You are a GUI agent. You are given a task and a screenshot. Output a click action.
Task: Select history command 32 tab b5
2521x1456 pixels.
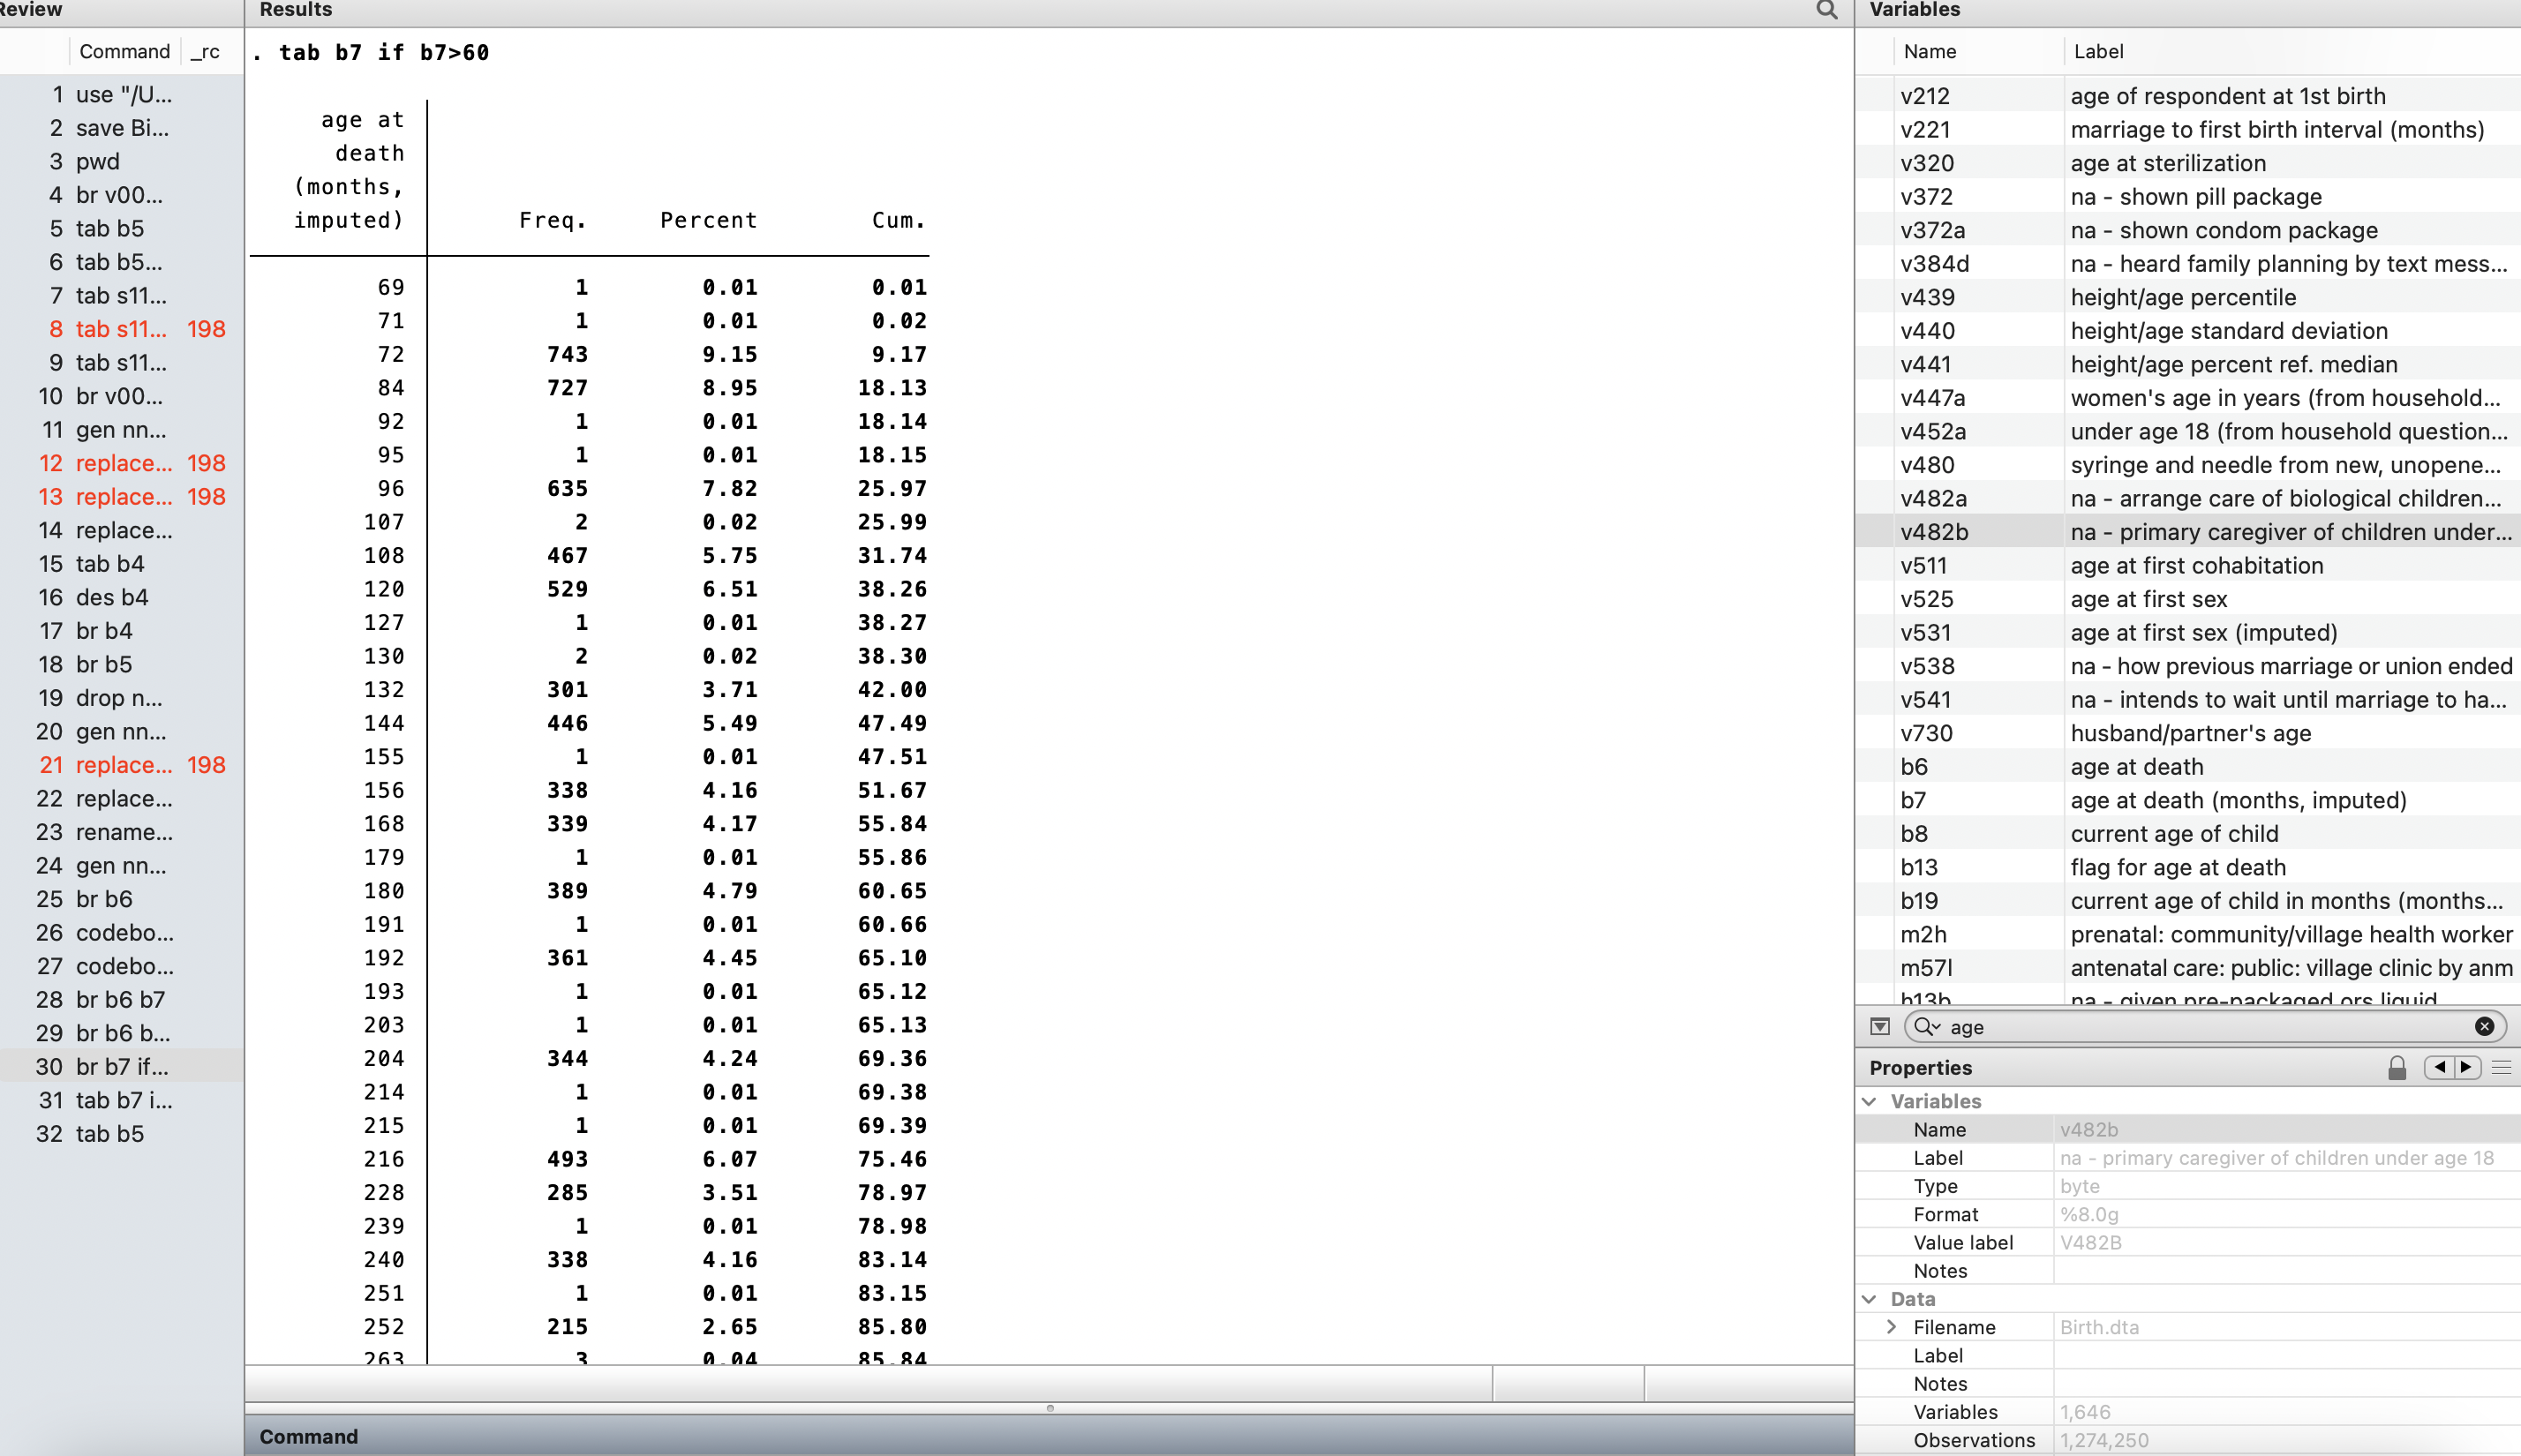pyautogui.click(x=109, y=1134)
